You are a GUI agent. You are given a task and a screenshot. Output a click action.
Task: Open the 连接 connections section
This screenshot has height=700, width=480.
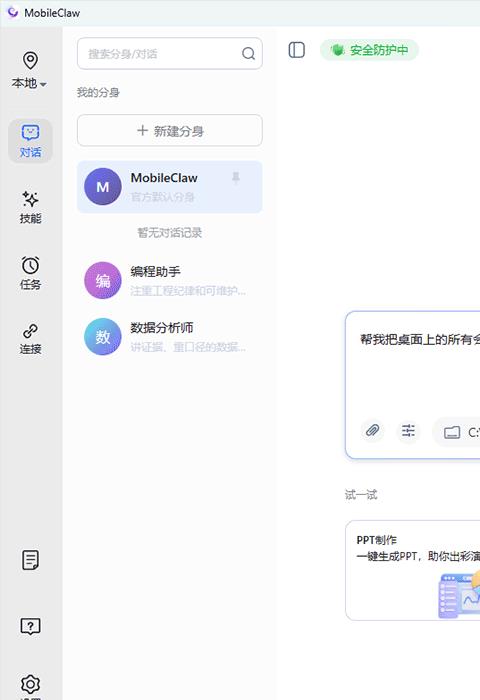[30, 339]
